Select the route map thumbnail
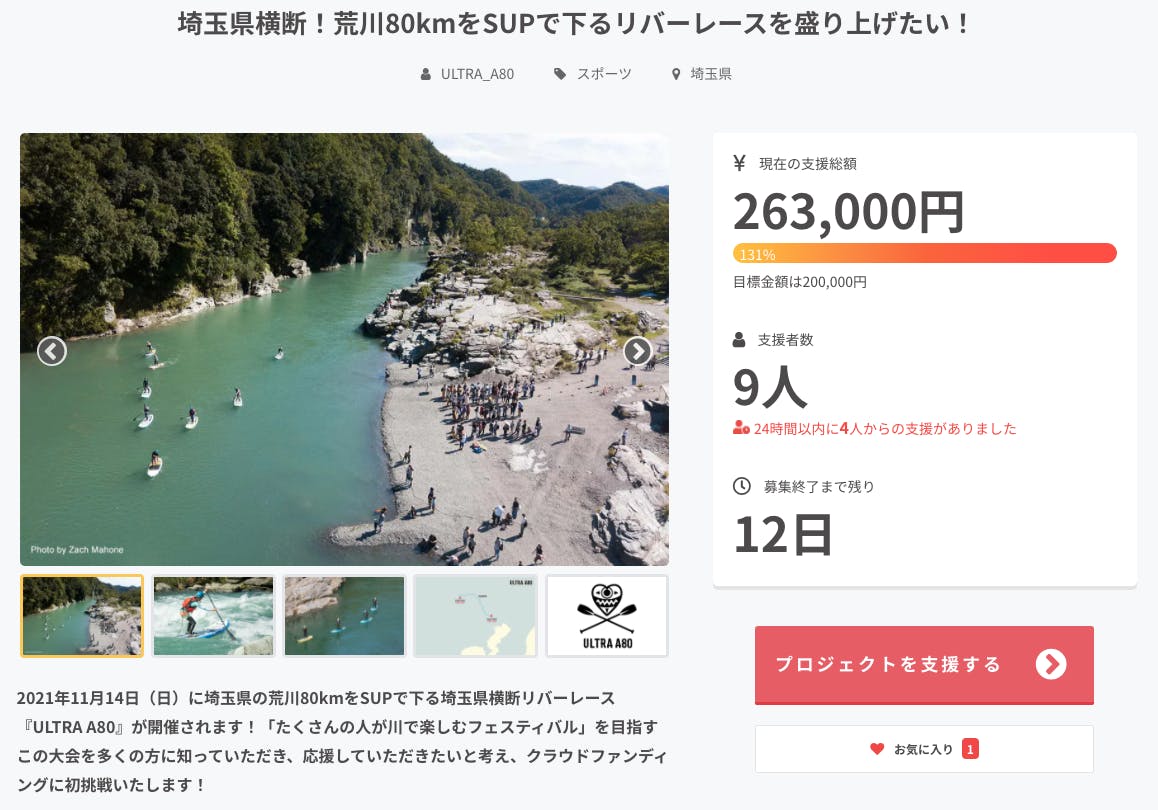Image resolution: width=1158 pixels, height=810 pixels. 475,616
